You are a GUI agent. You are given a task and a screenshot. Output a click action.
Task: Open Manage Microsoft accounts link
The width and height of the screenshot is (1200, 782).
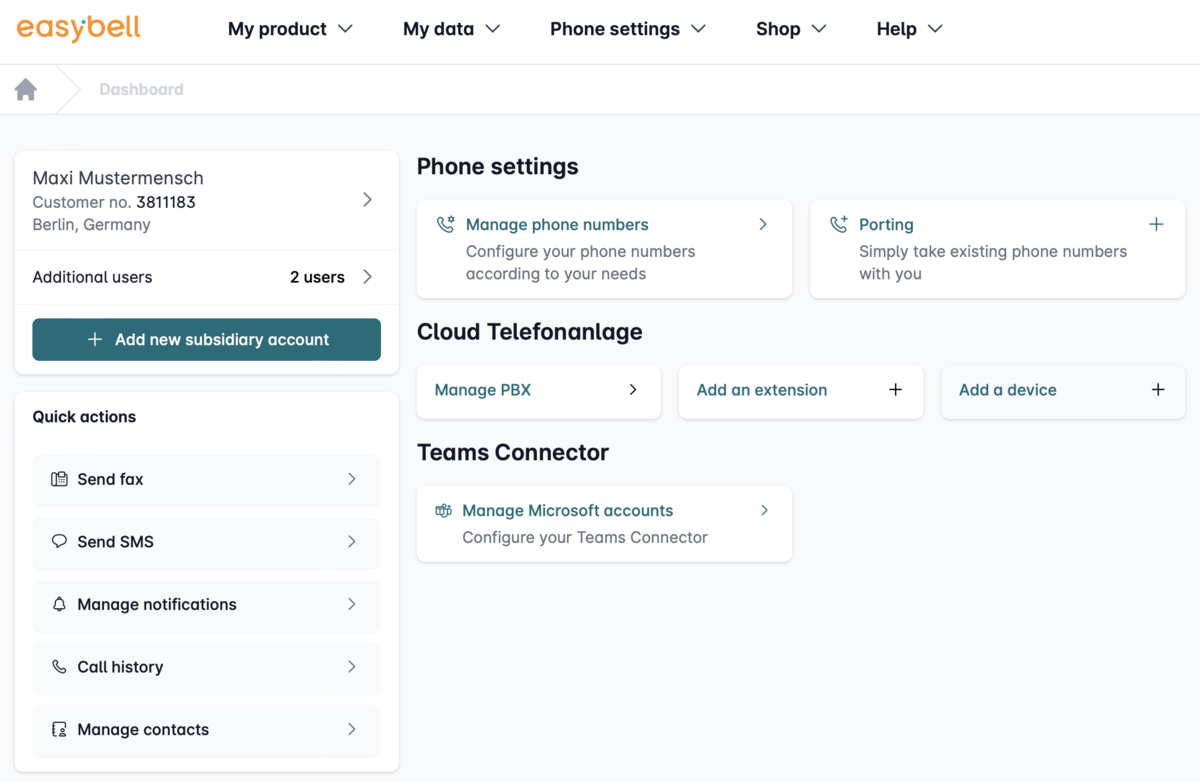[x=567, y=511]
